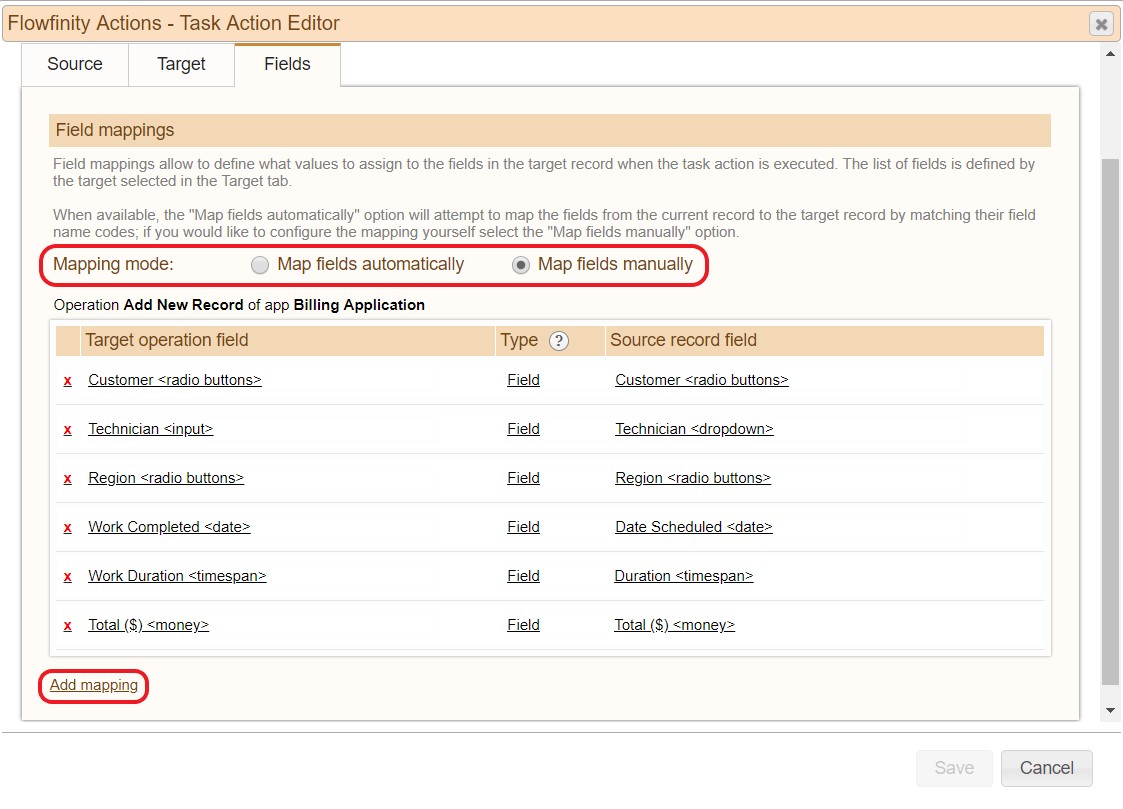The image size is (1123, 809).
Task: Delete the Total ($) mapping row
Action: pyautogui.click(x=68, y=626)
